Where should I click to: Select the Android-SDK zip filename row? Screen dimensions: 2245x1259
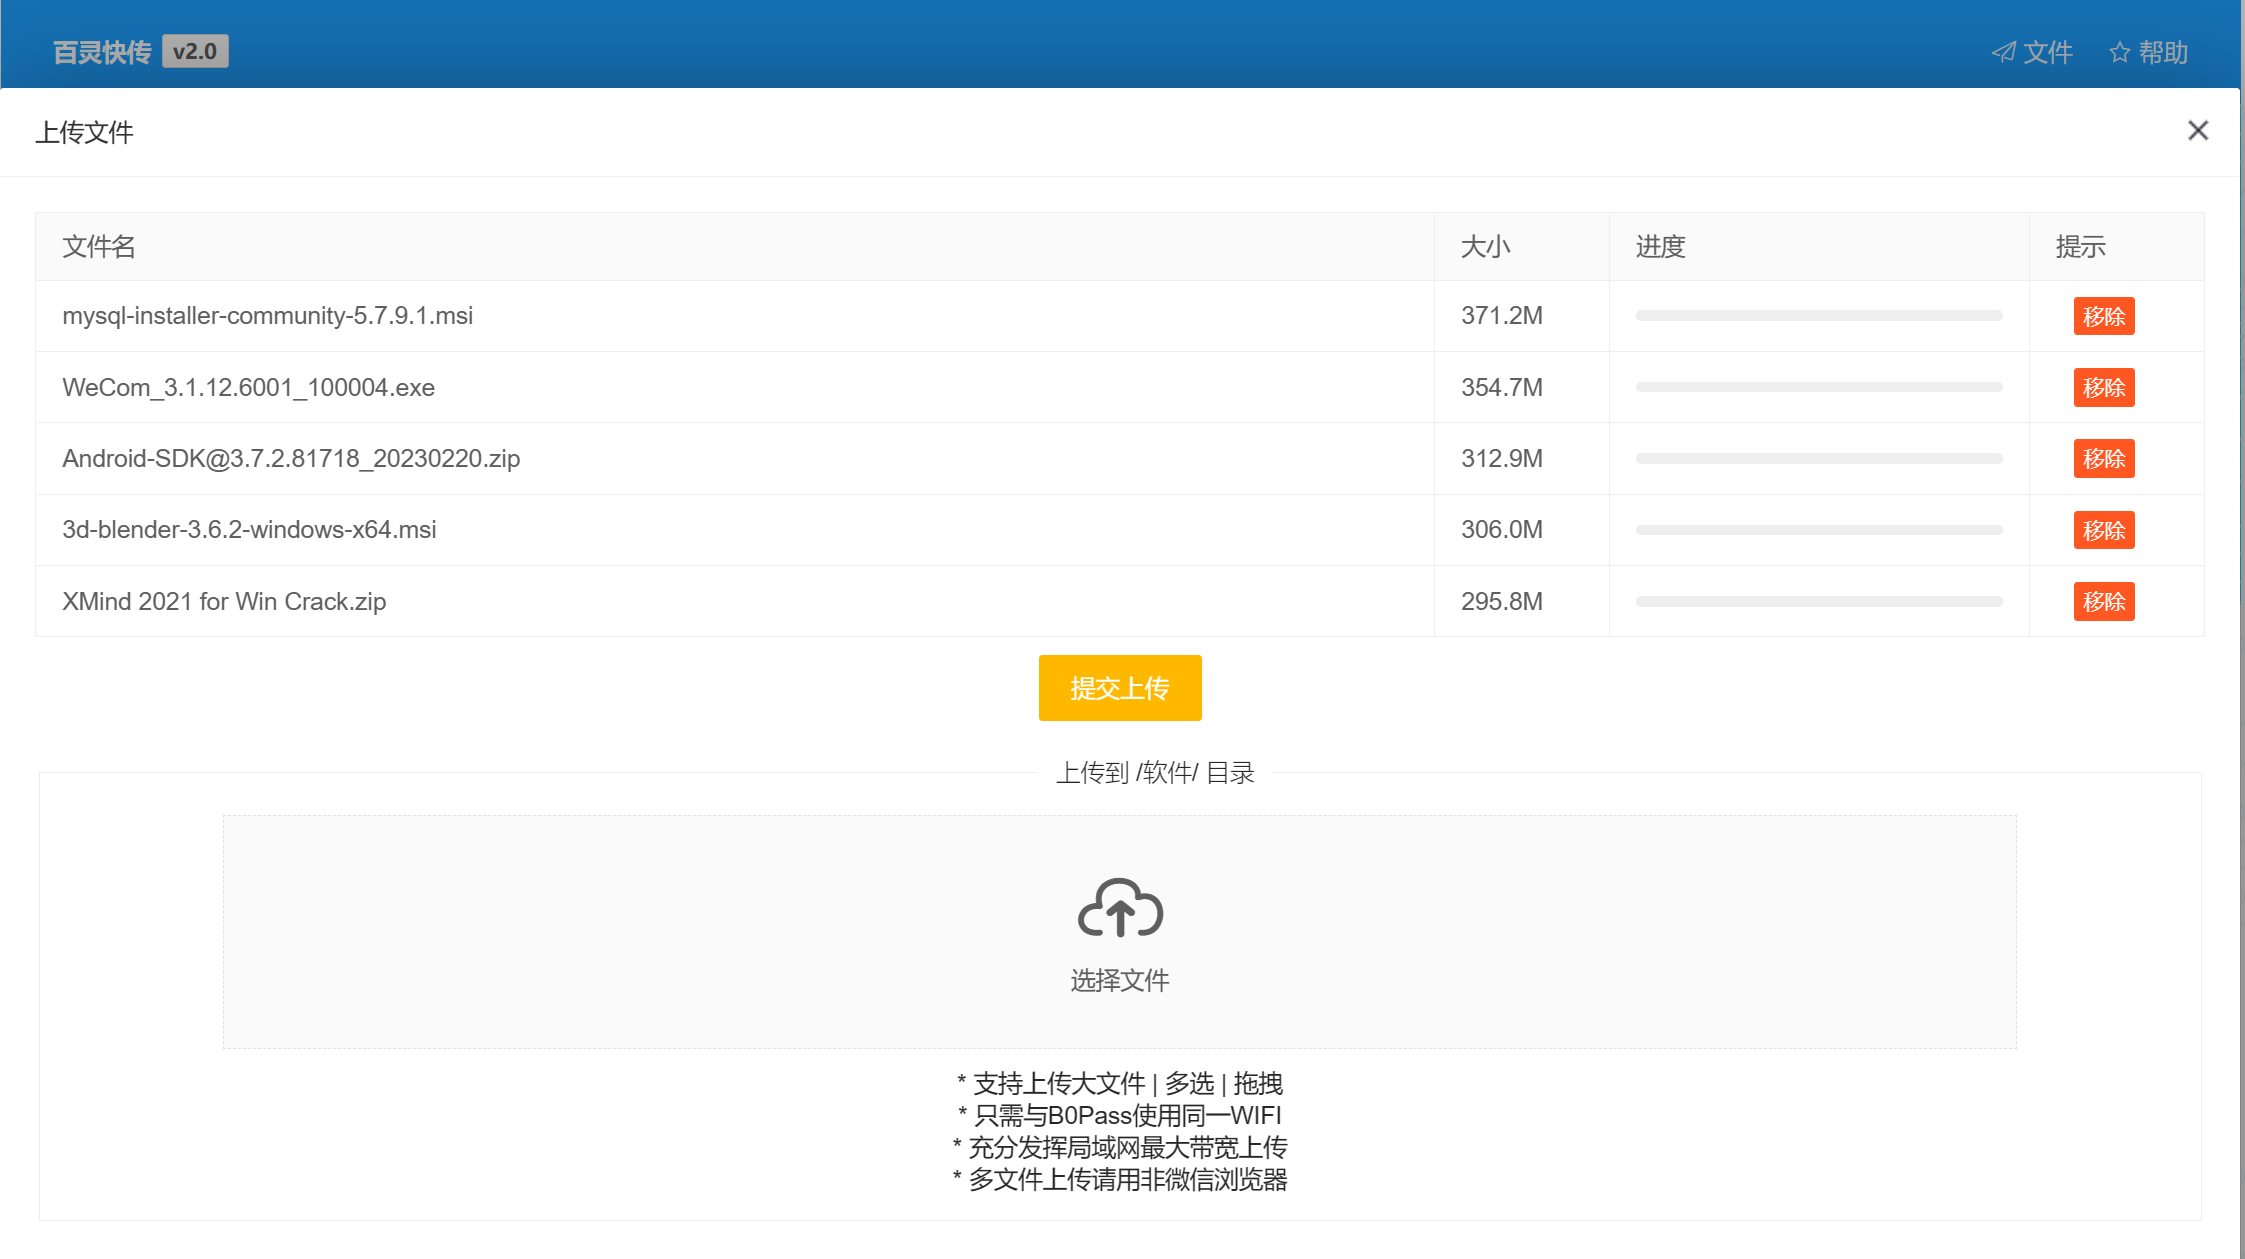click(x=291, y=459)
